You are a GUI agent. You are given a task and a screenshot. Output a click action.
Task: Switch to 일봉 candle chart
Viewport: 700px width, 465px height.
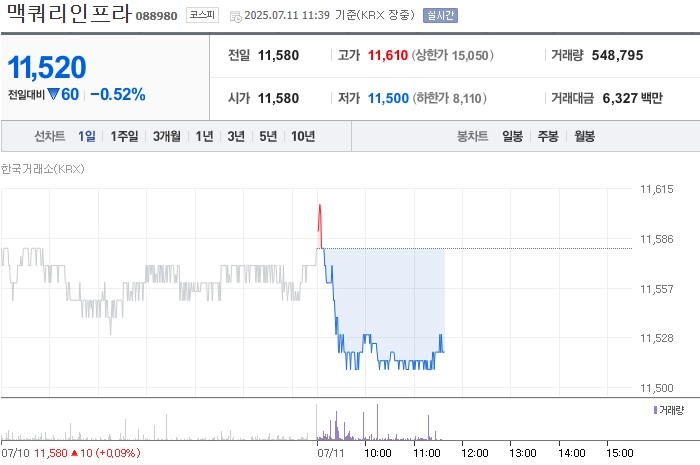coord(512,136)
